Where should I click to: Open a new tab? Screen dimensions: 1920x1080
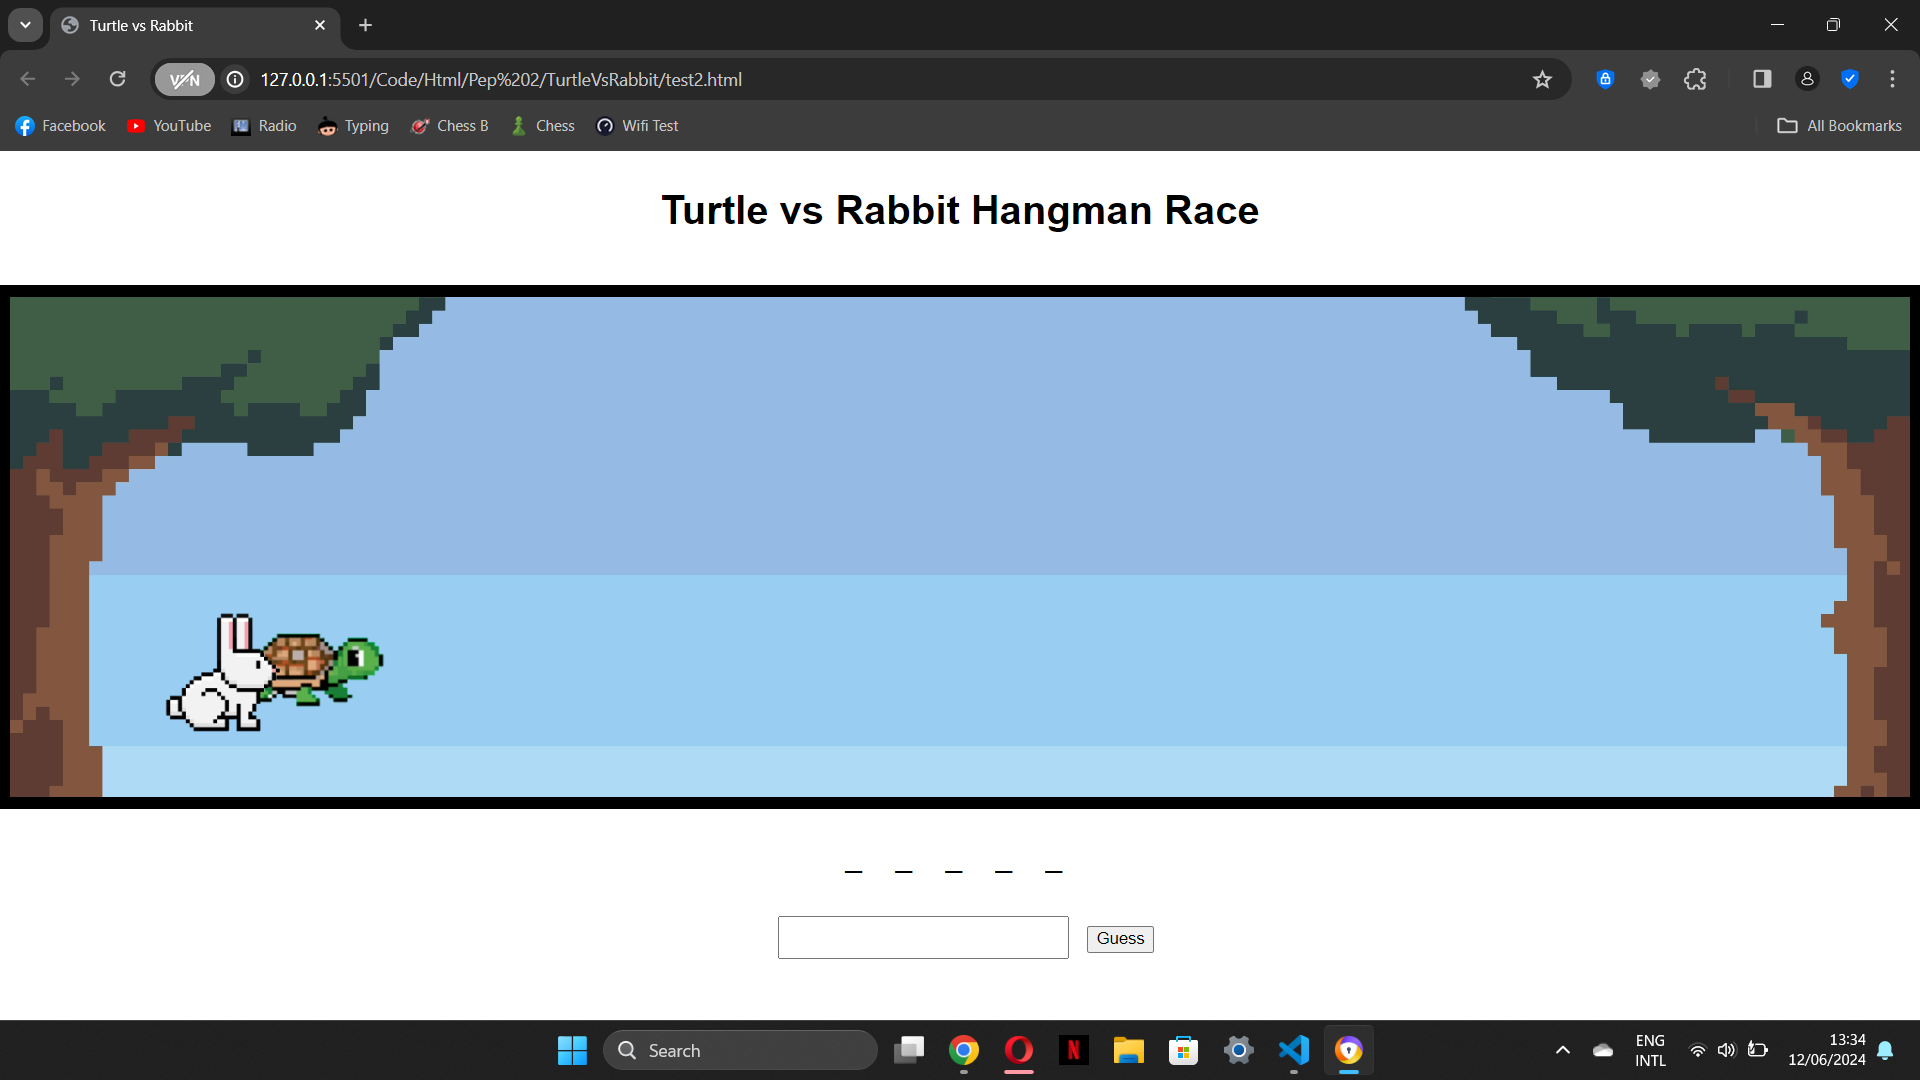tap(365, 25)
